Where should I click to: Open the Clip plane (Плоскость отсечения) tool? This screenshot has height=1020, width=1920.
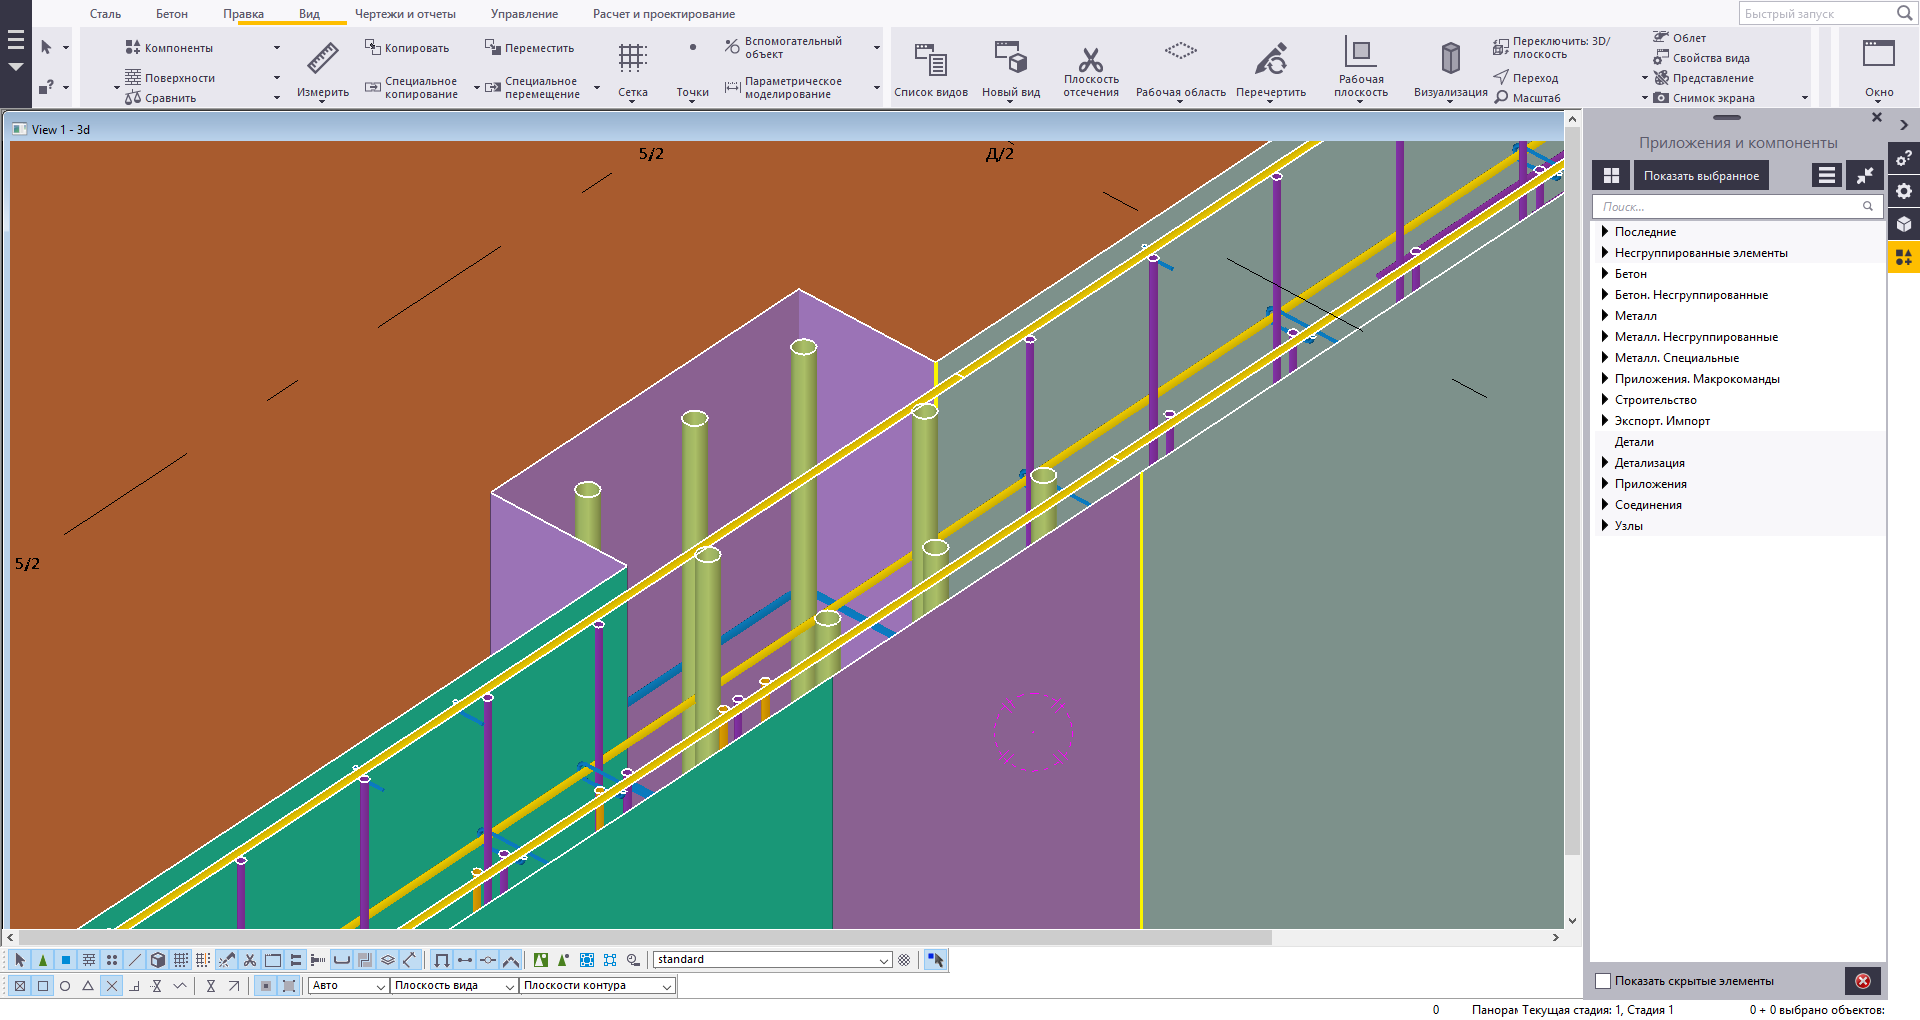1090,60
